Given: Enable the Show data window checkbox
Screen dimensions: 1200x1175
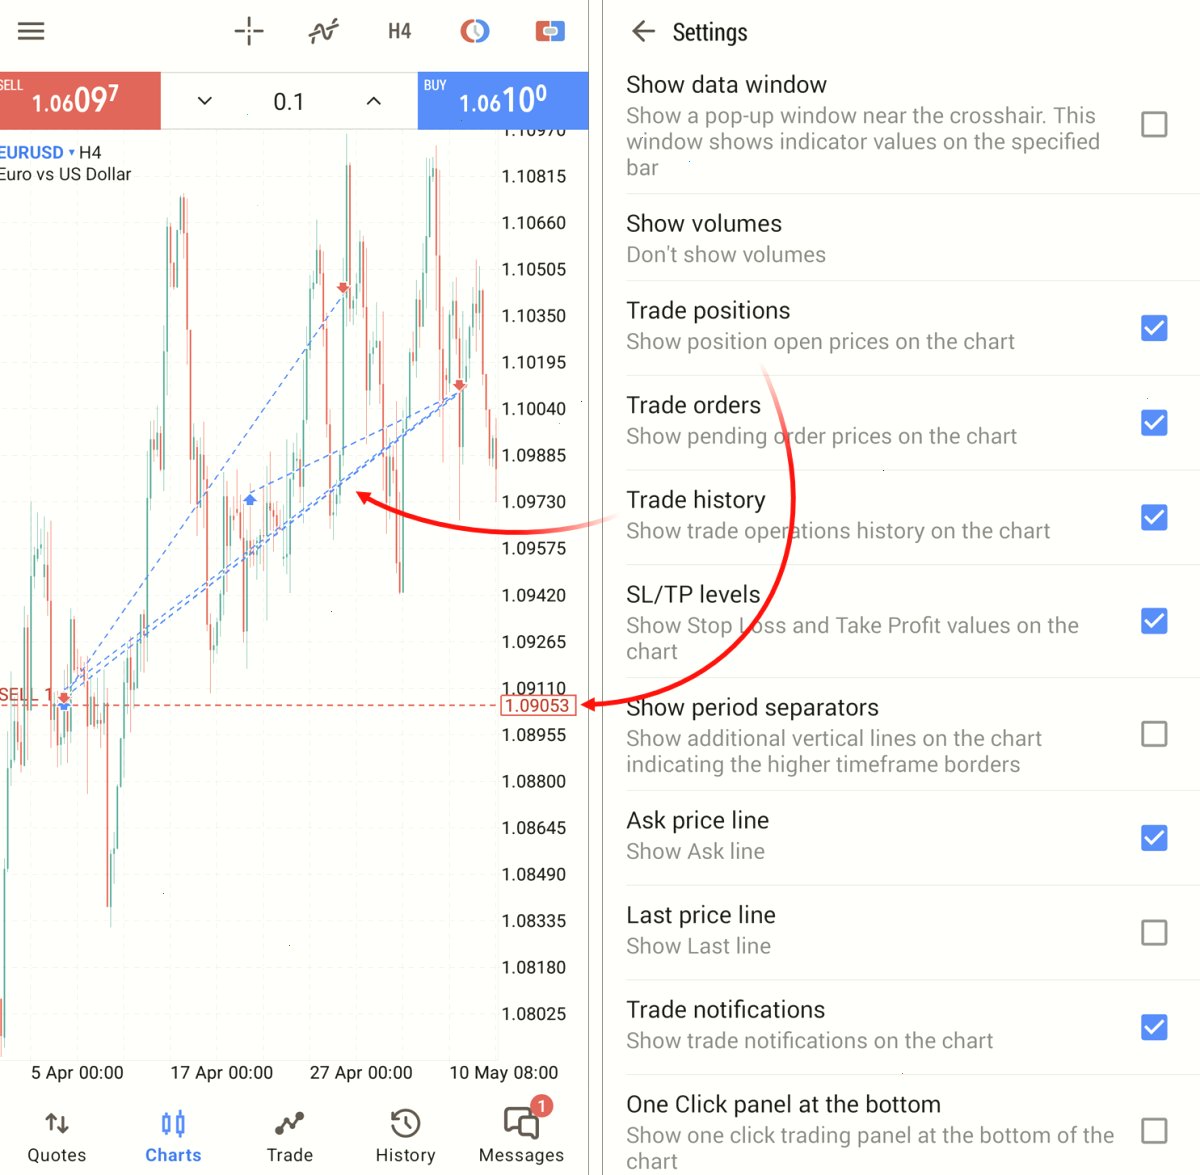Looking at the screenshot, I should pyautogui.click(x=1154, y=124).
